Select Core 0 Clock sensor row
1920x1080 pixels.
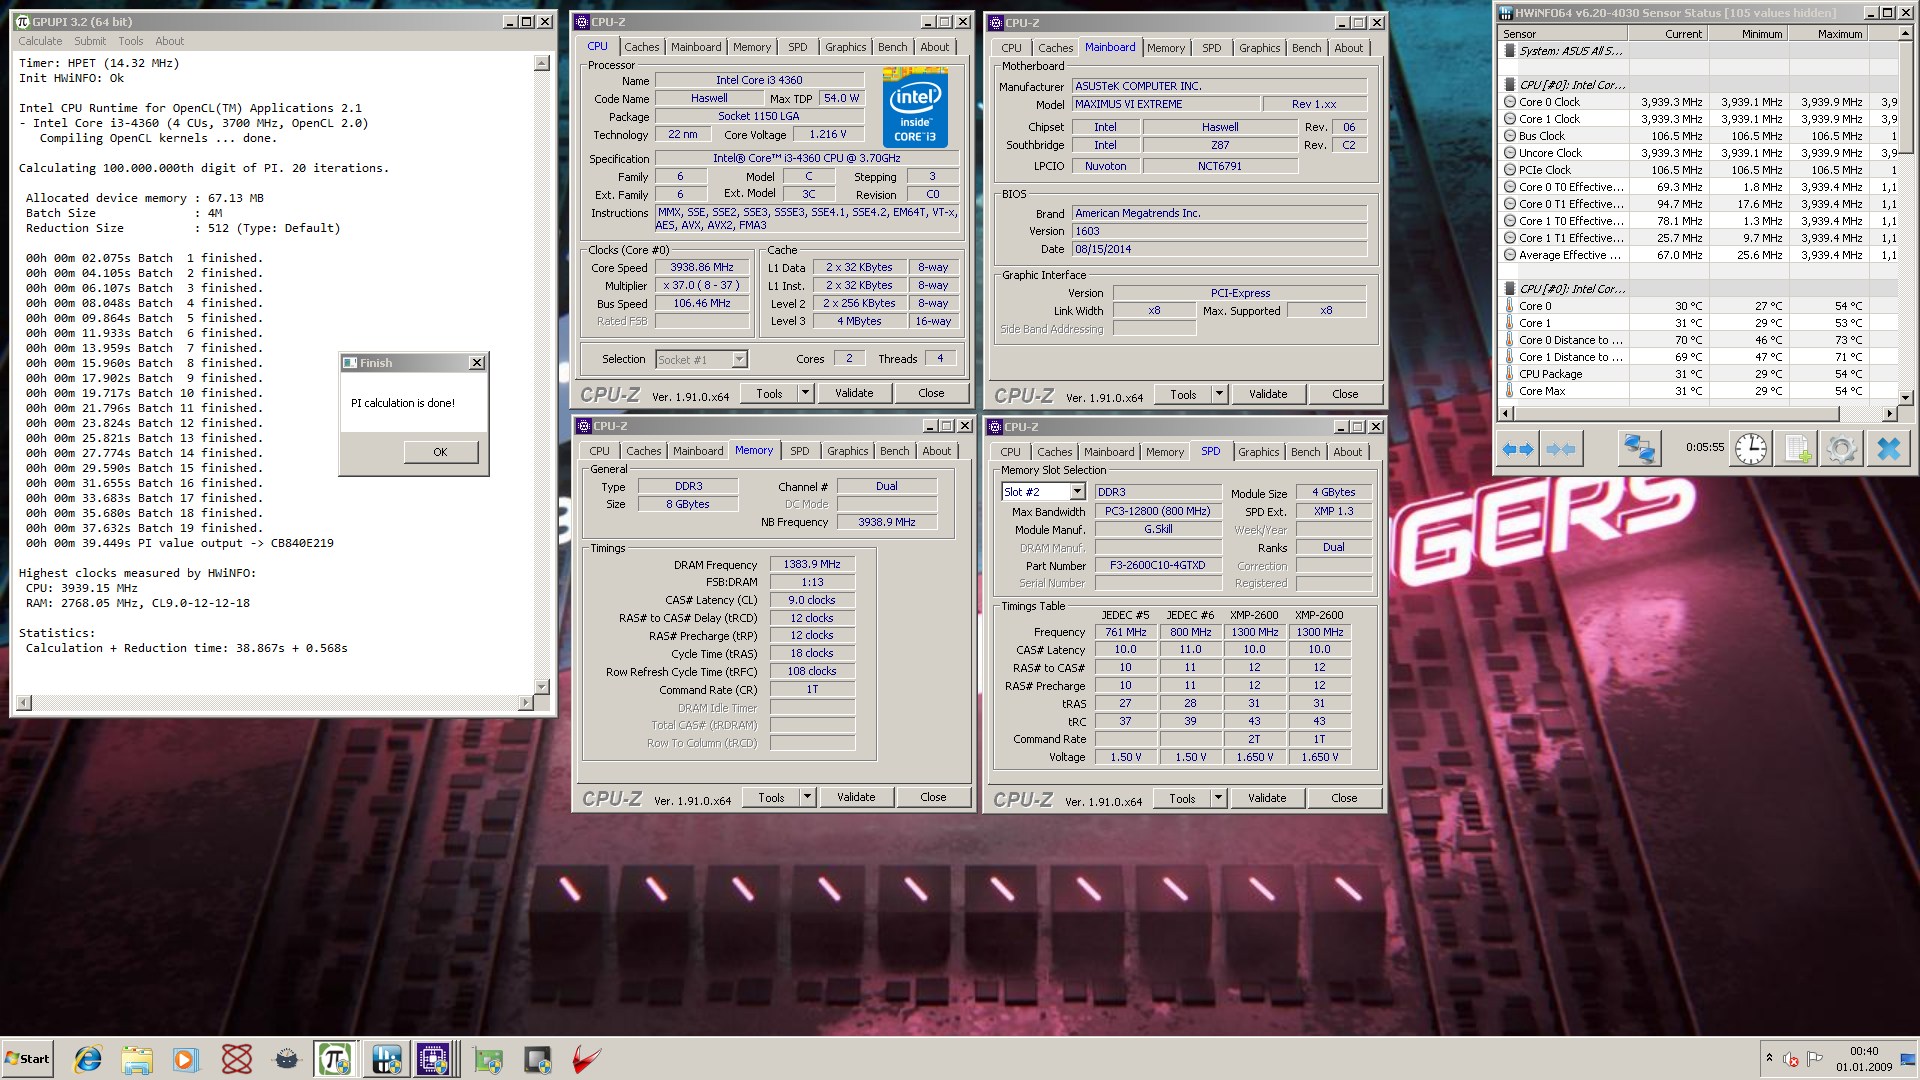1700,102
